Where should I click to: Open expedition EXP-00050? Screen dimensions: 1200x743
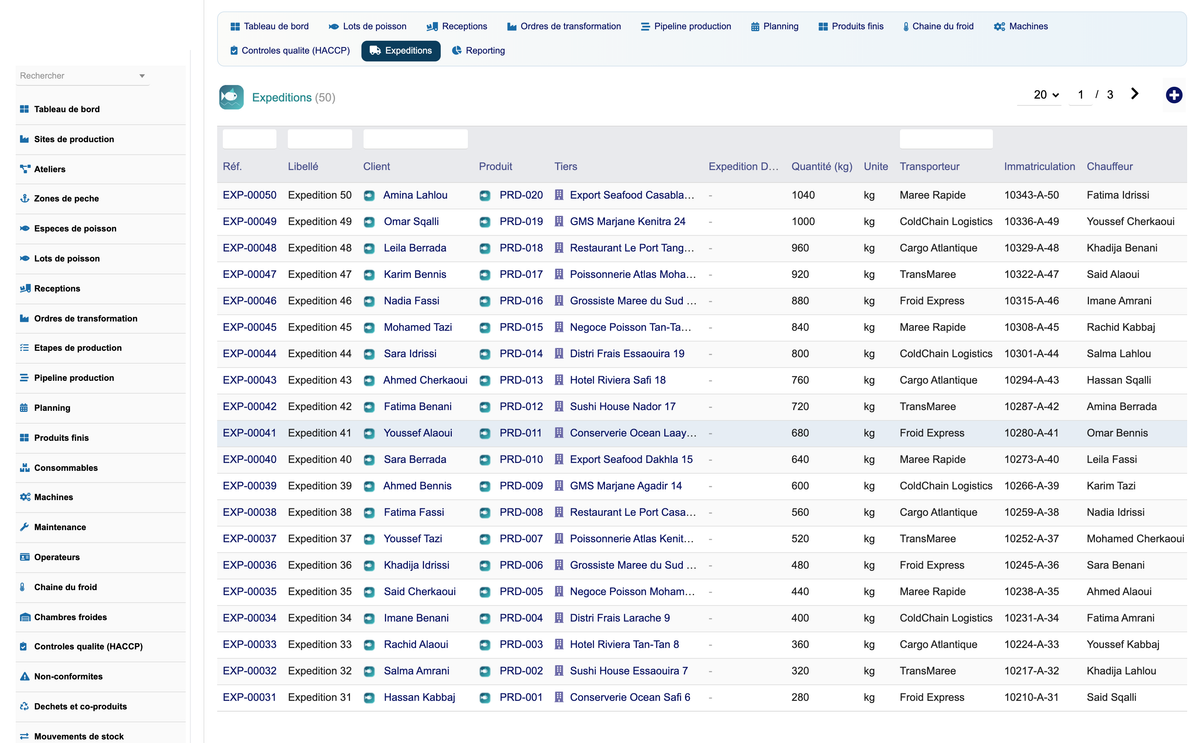pos(250,195)
